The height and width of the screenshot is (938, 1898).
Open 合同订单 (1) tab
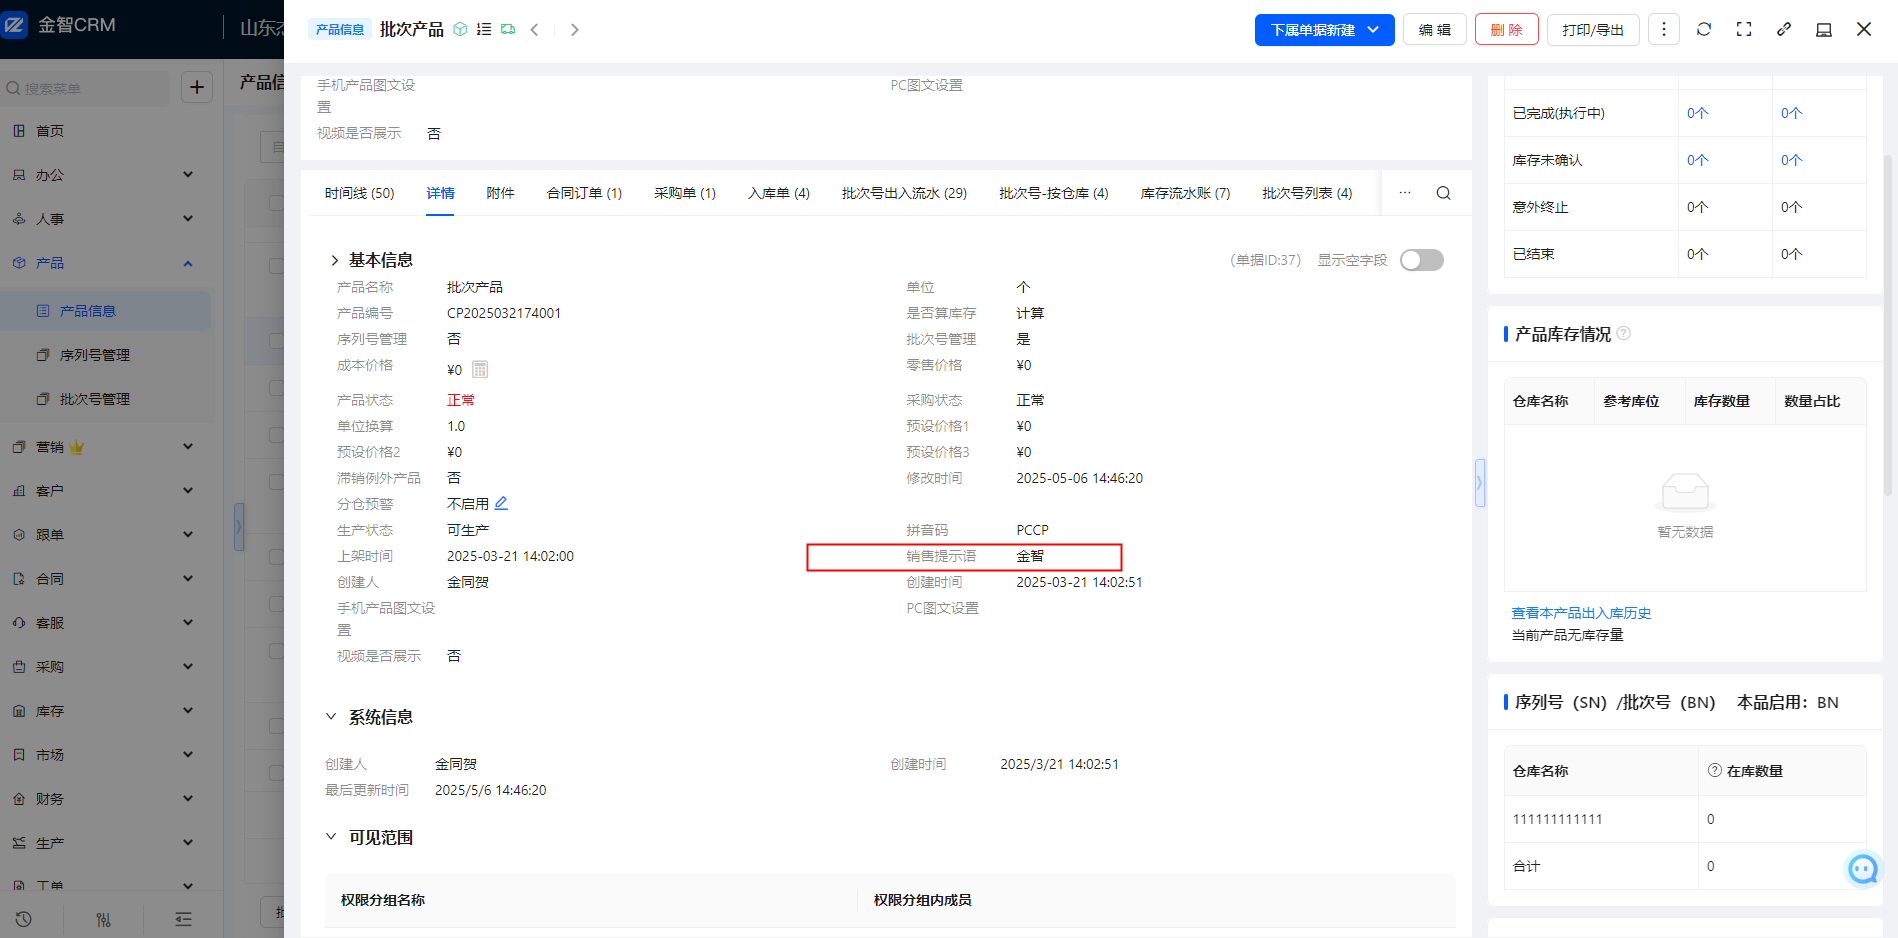584,193
